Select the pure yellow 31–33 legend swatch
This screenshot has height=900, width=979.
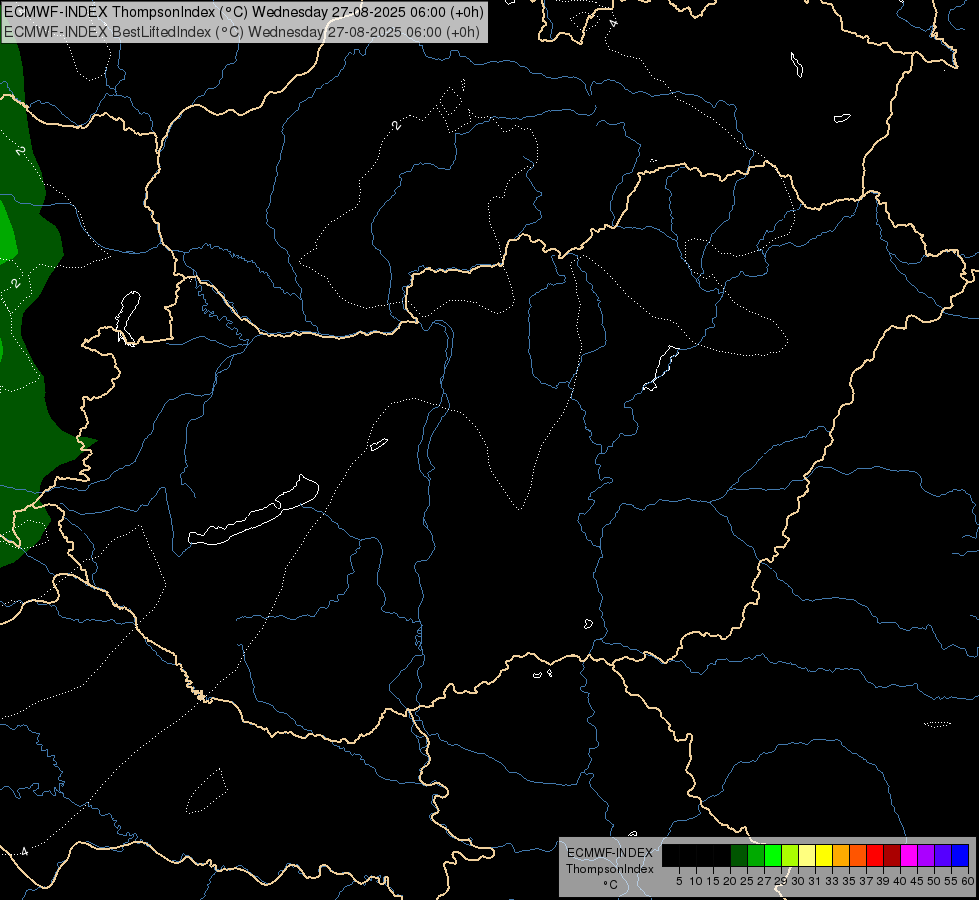click(824, 855)
